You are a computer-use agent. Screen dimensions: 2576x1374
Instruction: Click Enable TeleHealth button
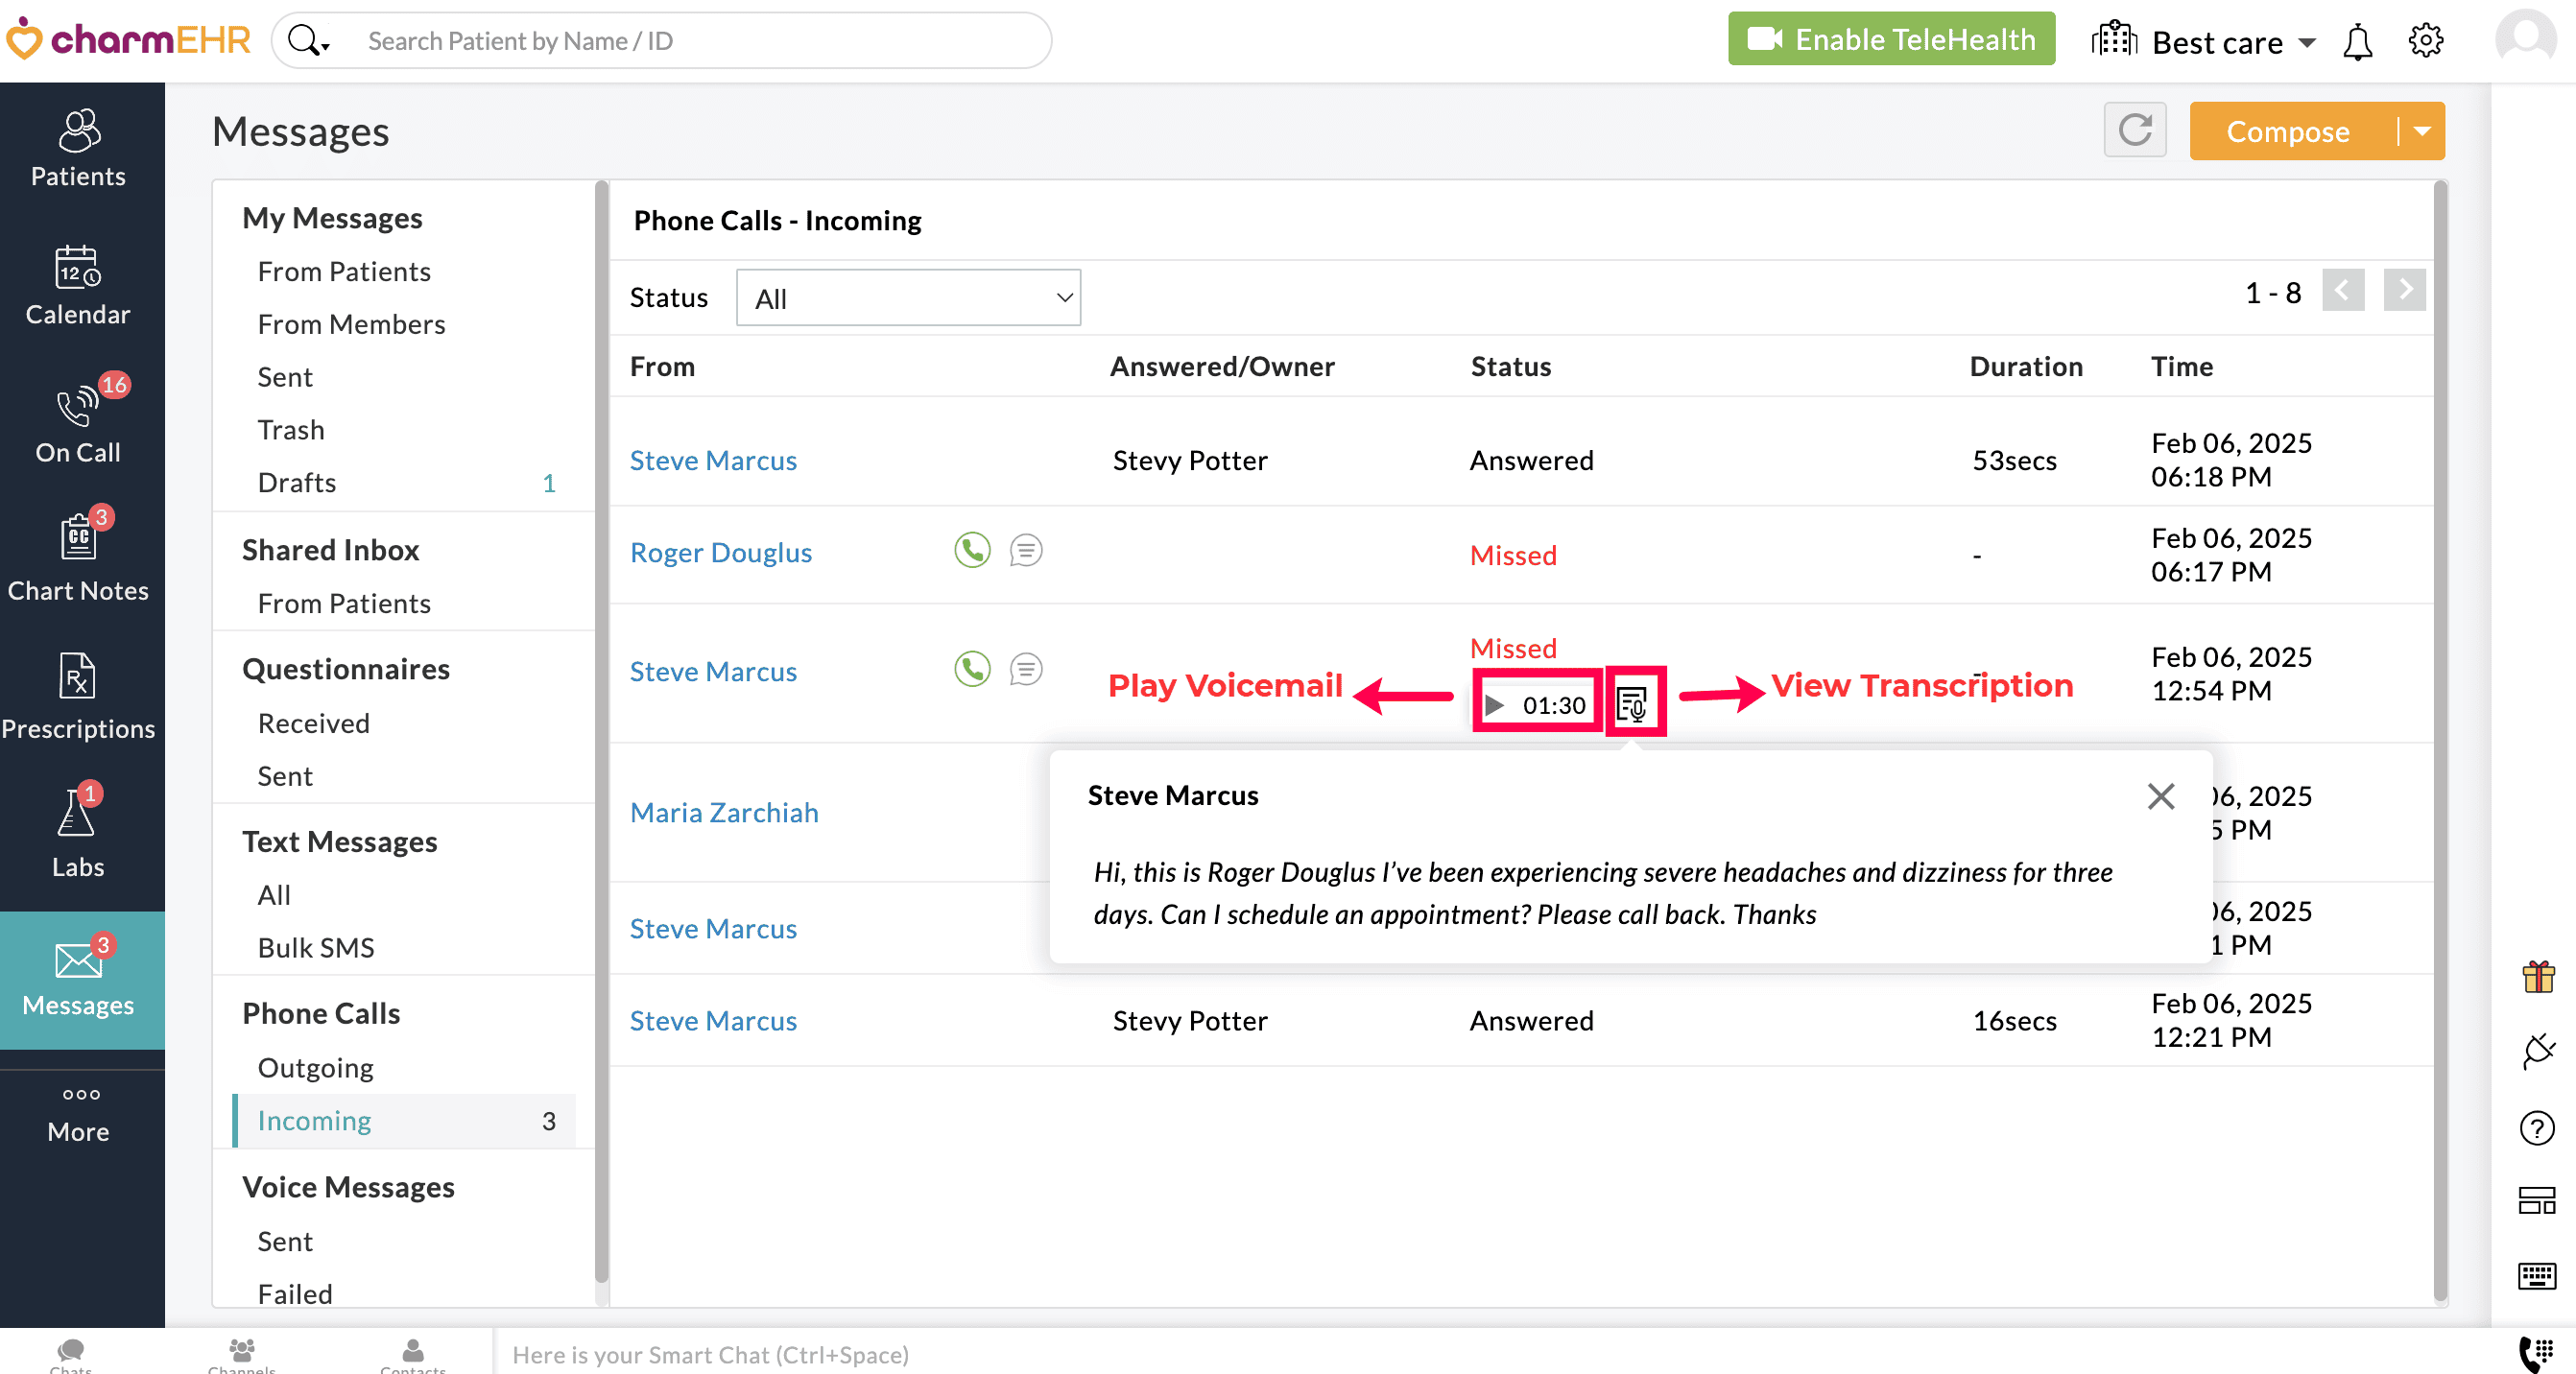pyautogui.click(x=1890, y=40)
